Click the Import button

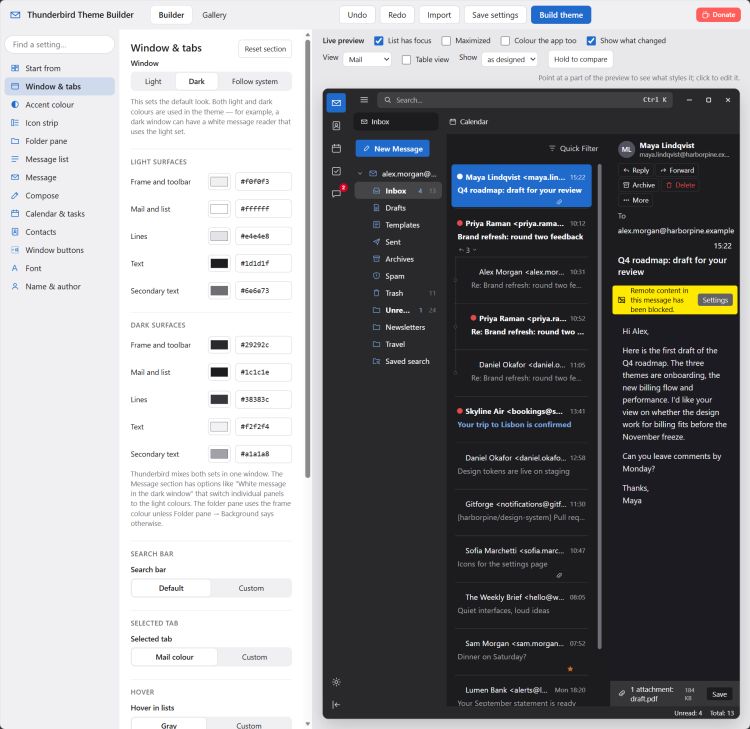click(439, 15)
